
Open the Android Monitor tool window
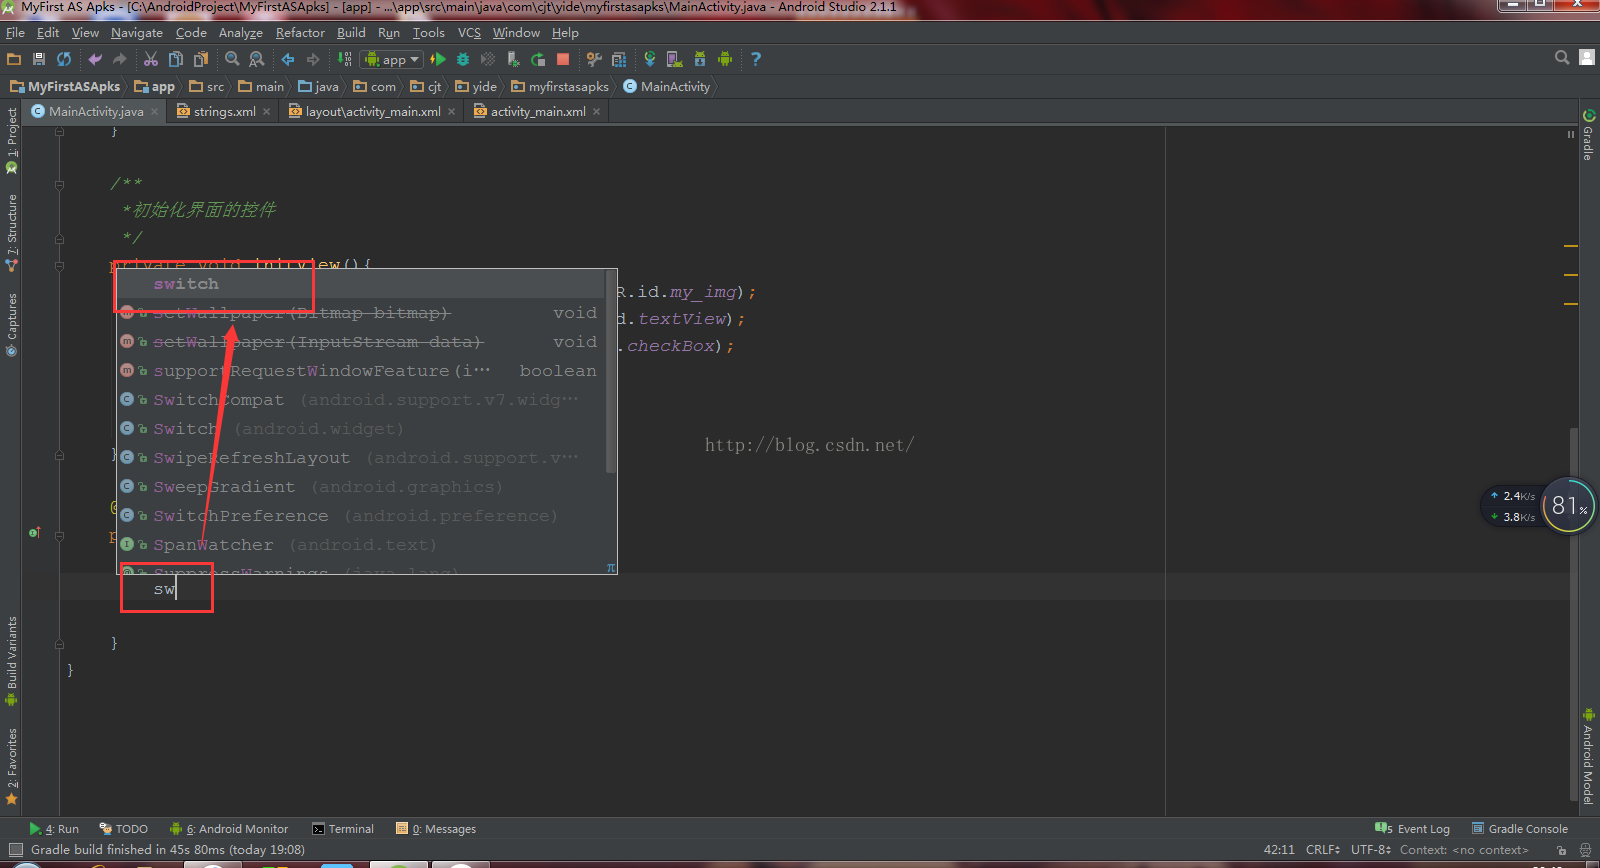[x=229, y=829]
